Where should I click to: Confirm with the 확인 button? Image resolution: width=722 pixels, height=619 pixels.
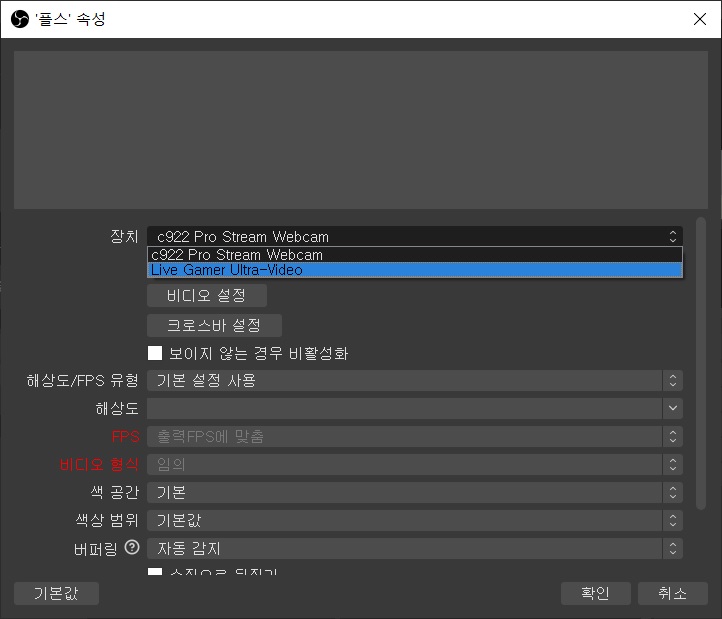(x=595, y=593)
